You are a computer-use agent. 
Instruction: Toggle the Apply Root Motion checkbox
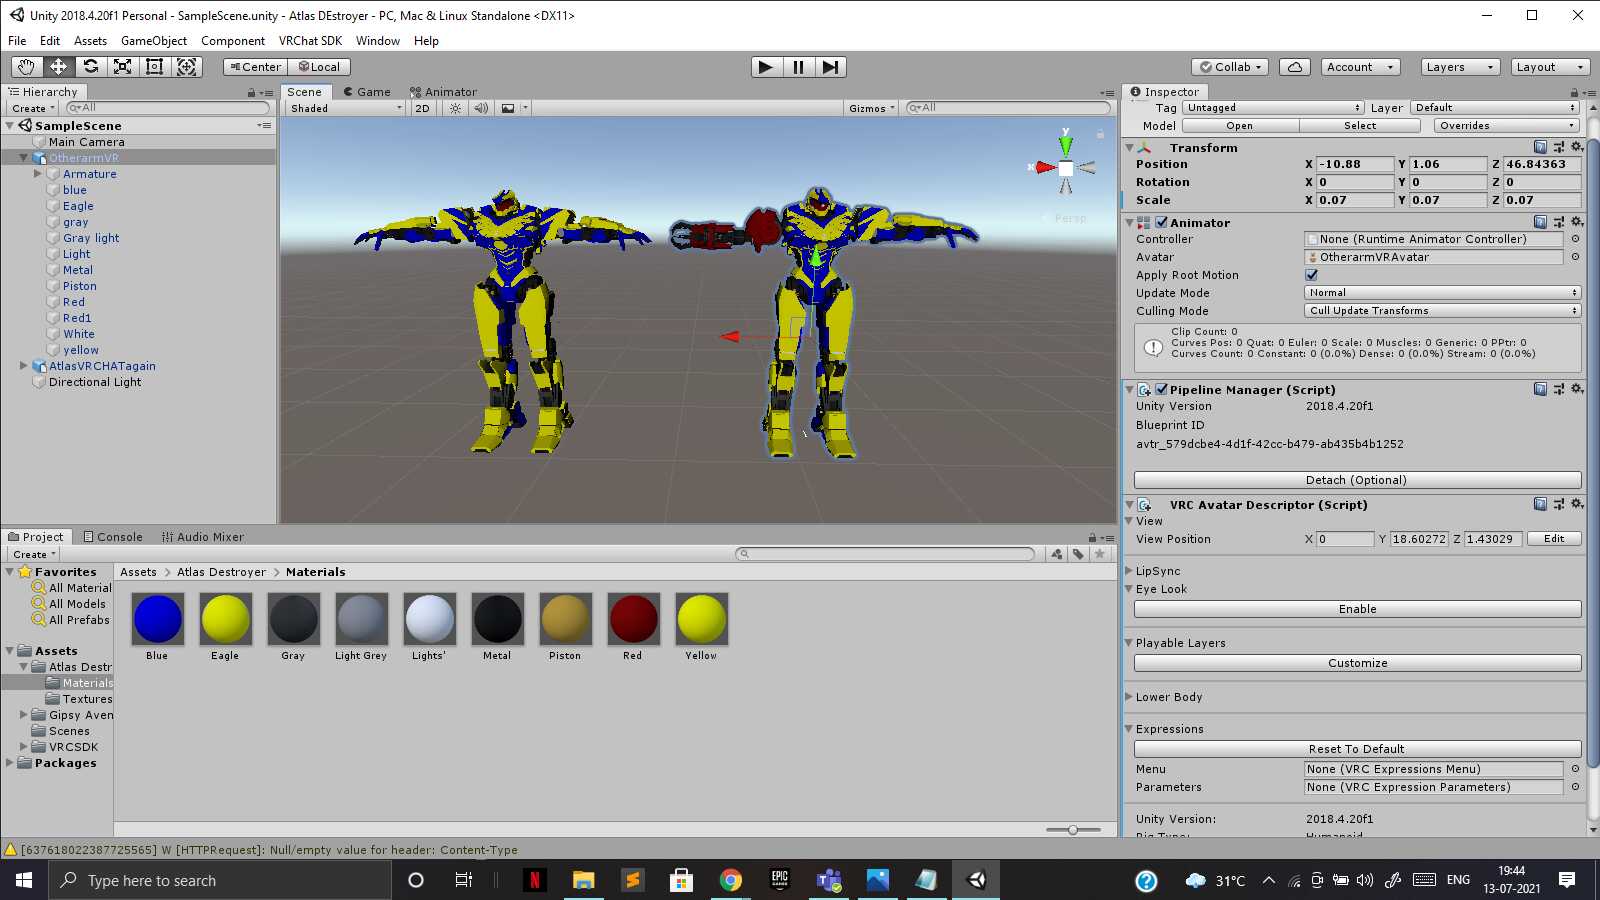pyautogui.click(x=1311, y=275)
